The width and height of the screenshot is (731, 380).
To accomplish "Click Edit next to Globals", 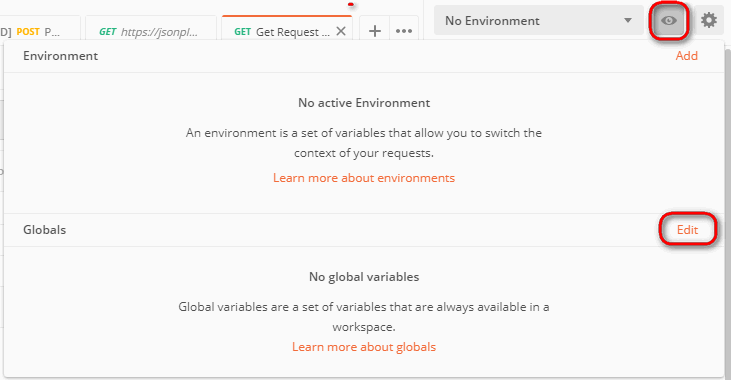I will (687, 230).
